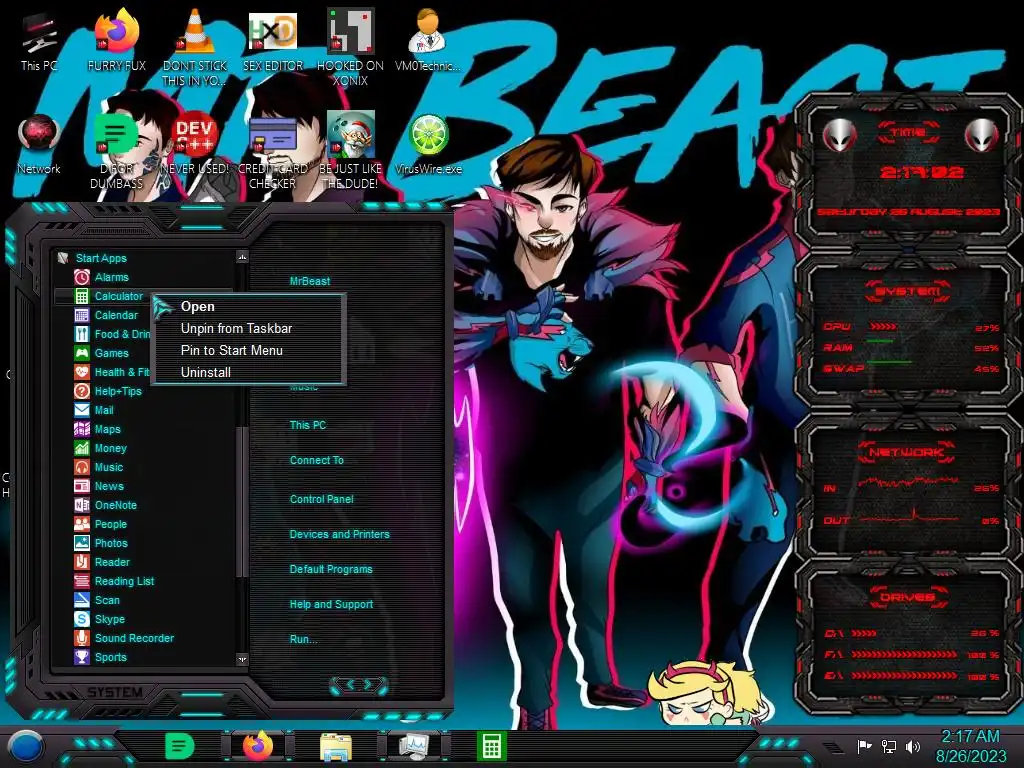
Task: Open the green chat app in taskbar
Action: pyautogui.click(x=180, y=746)
